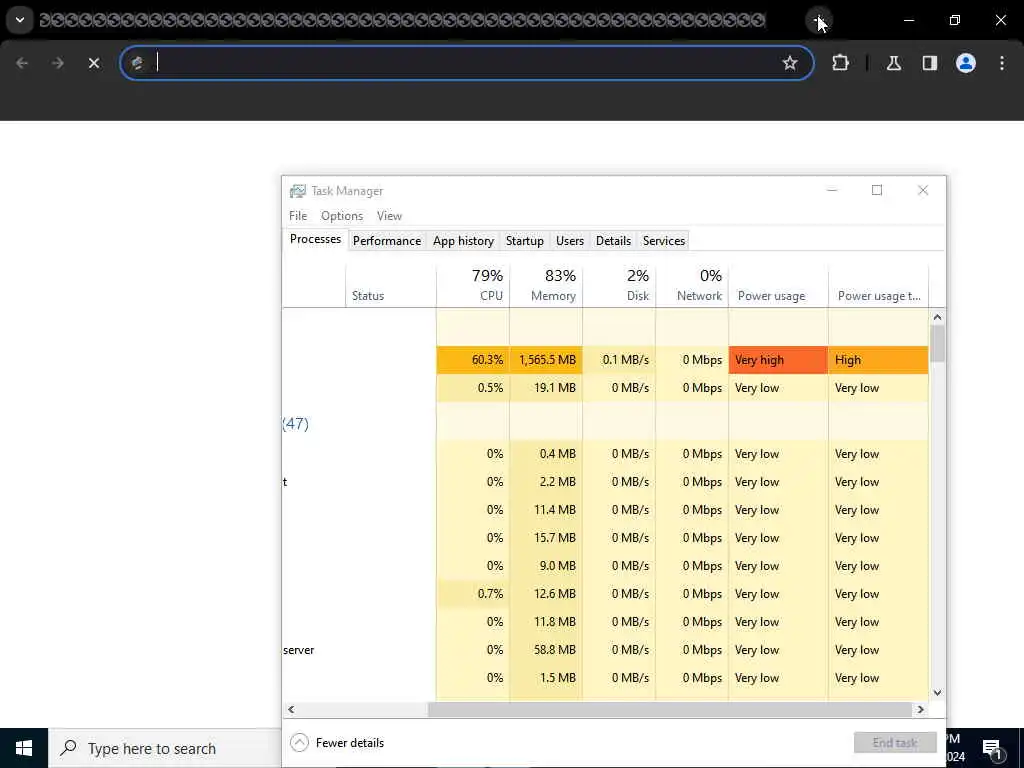The image size is (1024, 768).
Task: Switch to the Users tab
Action: pos(569,240)
